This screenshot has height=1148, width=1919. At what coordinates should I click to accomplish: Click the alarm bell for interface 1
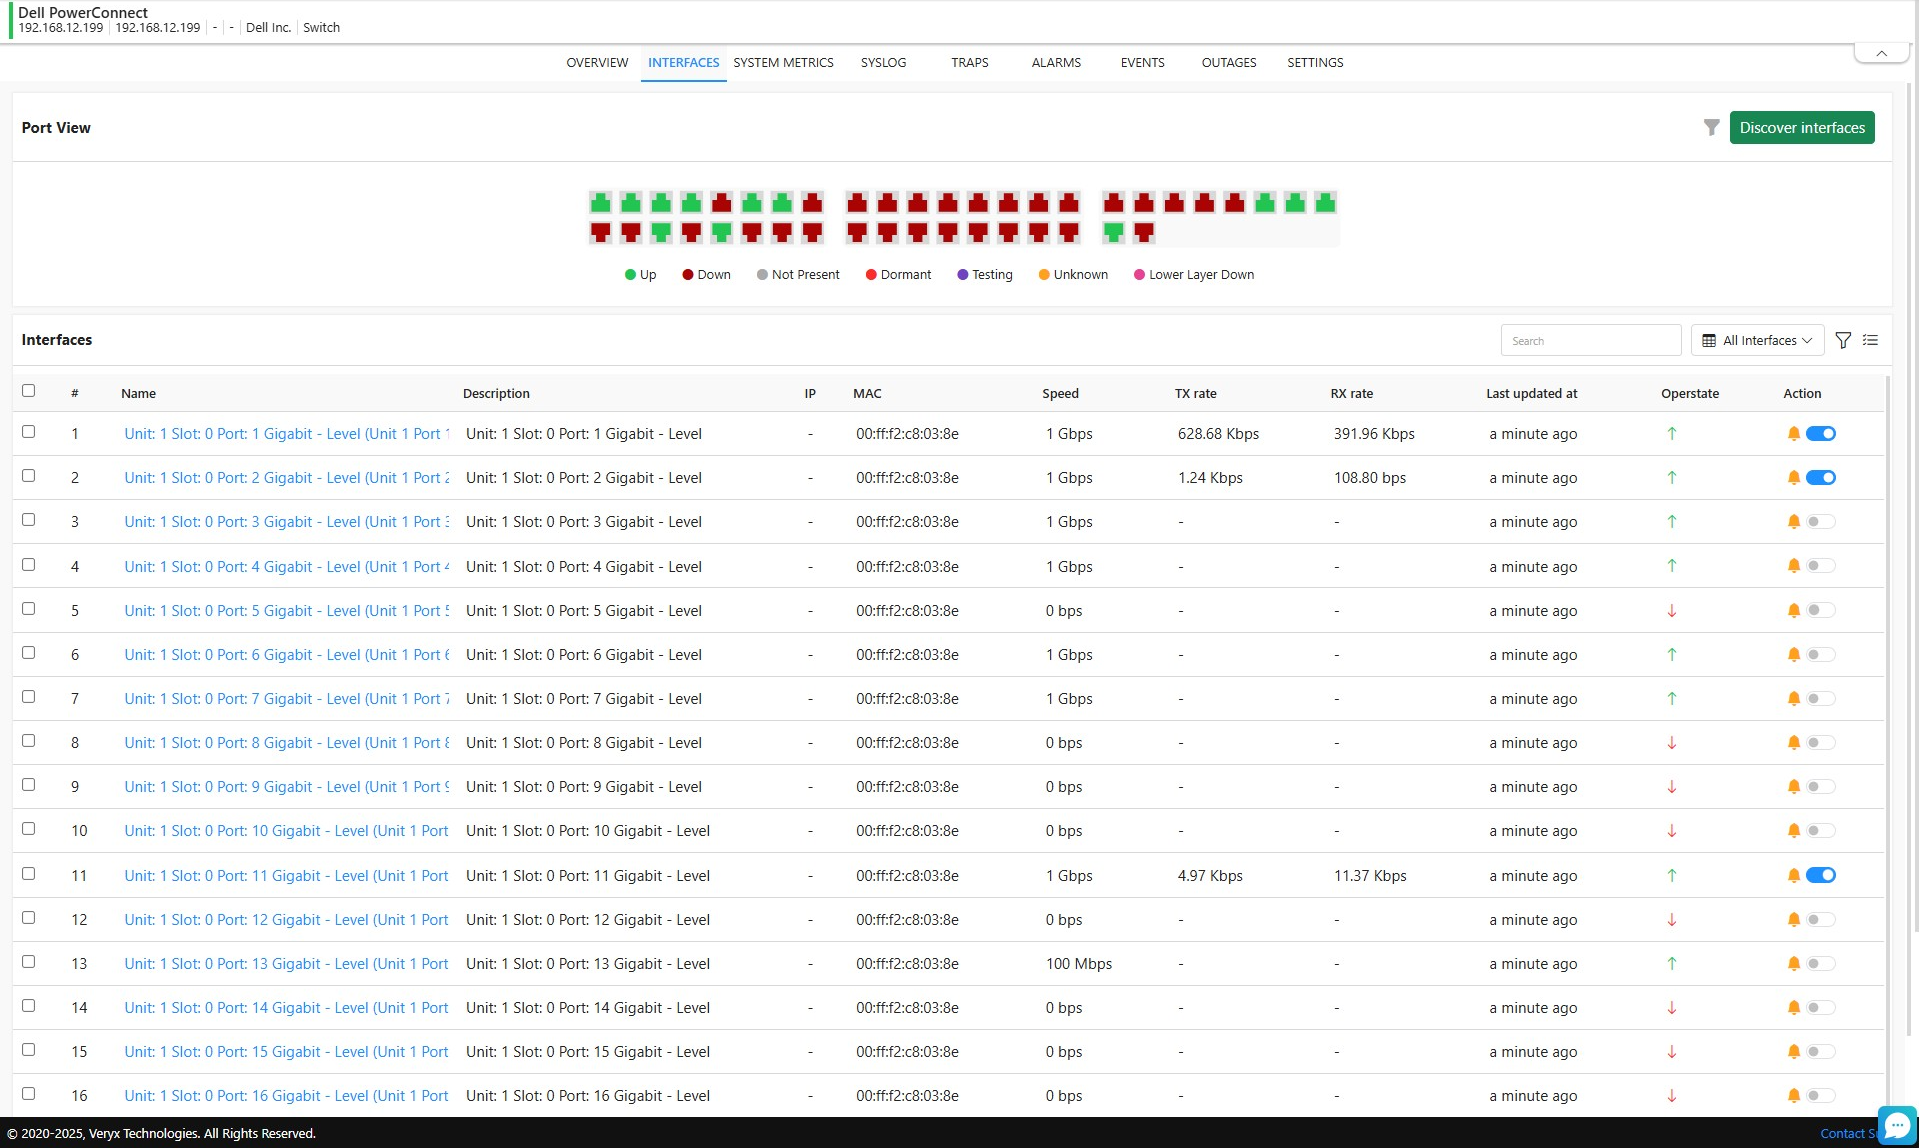point(1793,434)
